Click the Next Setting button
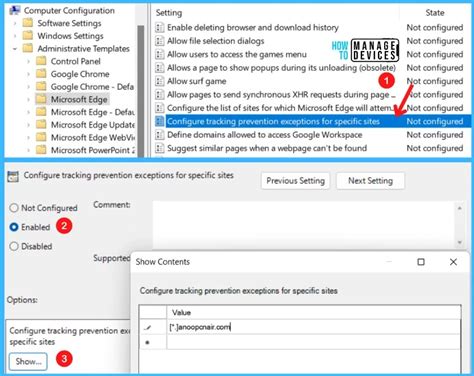Image resolution: width=474 pixels, height=376 pixels. [370, 181]
